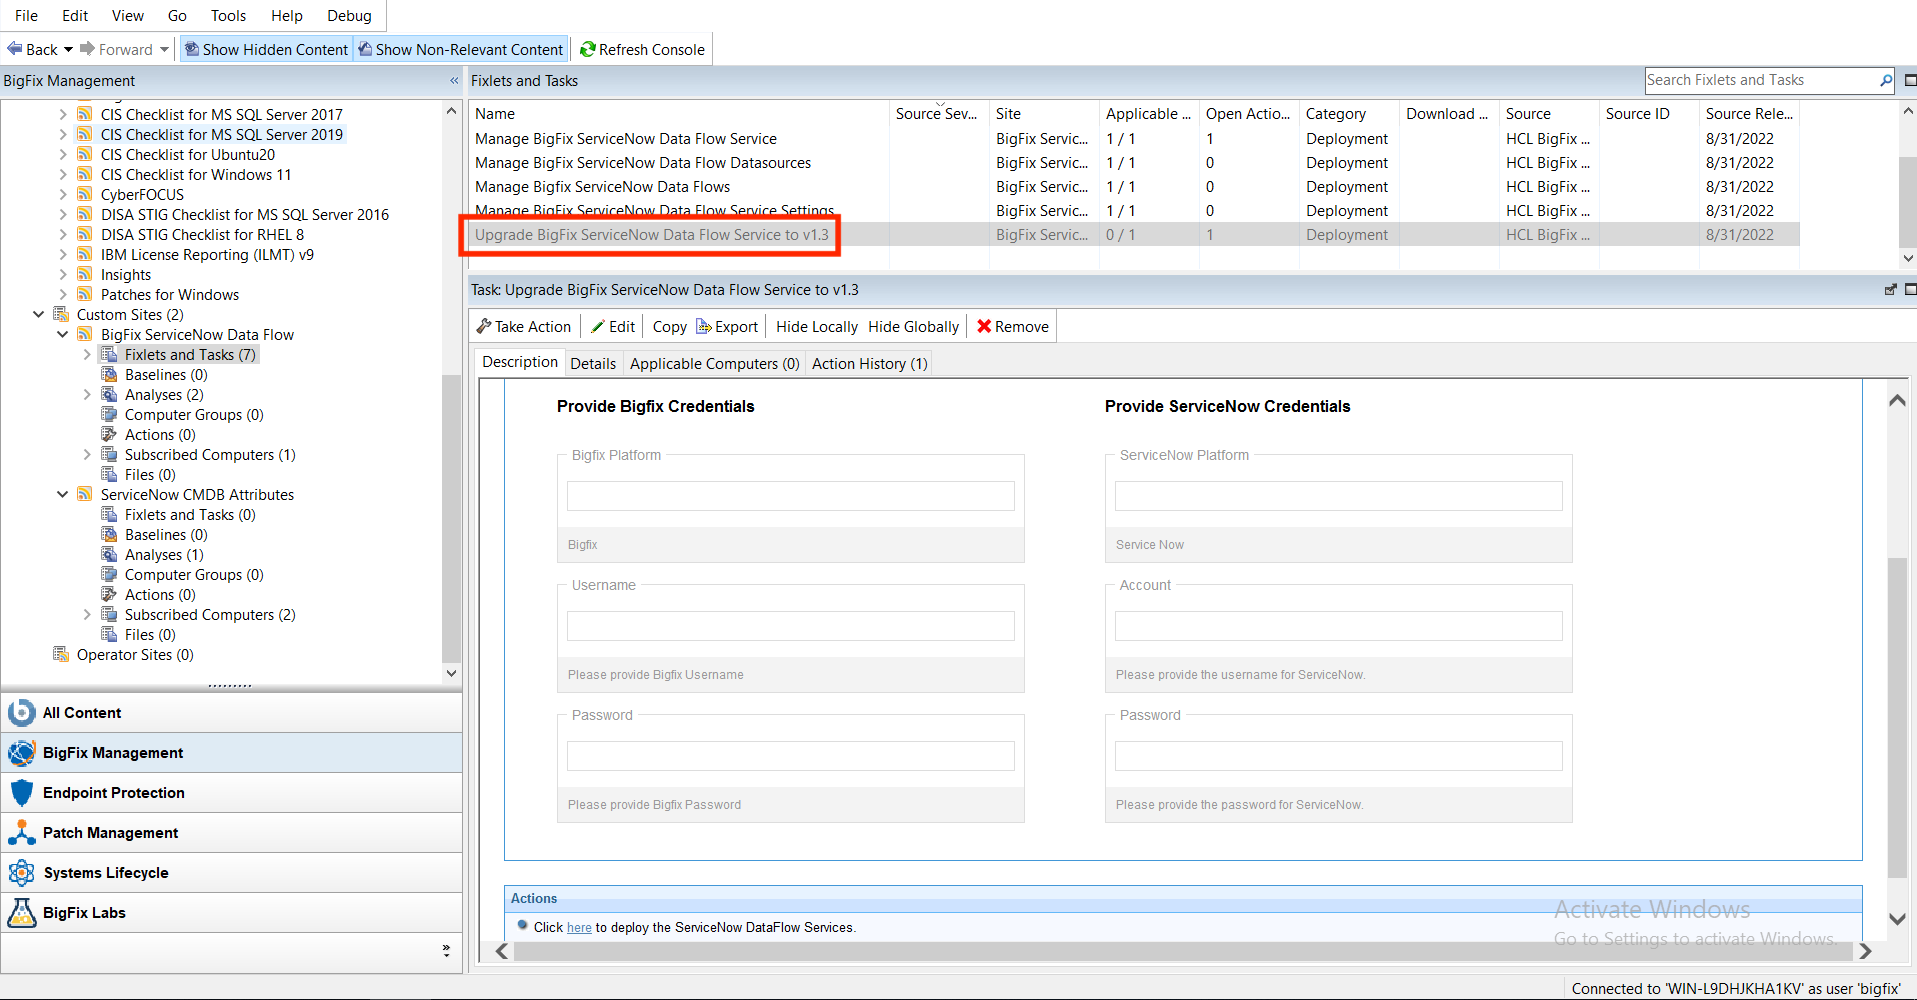
Task: Switch to Action History (1) tab
Action: pyautogui.click(x=869, y=364)
